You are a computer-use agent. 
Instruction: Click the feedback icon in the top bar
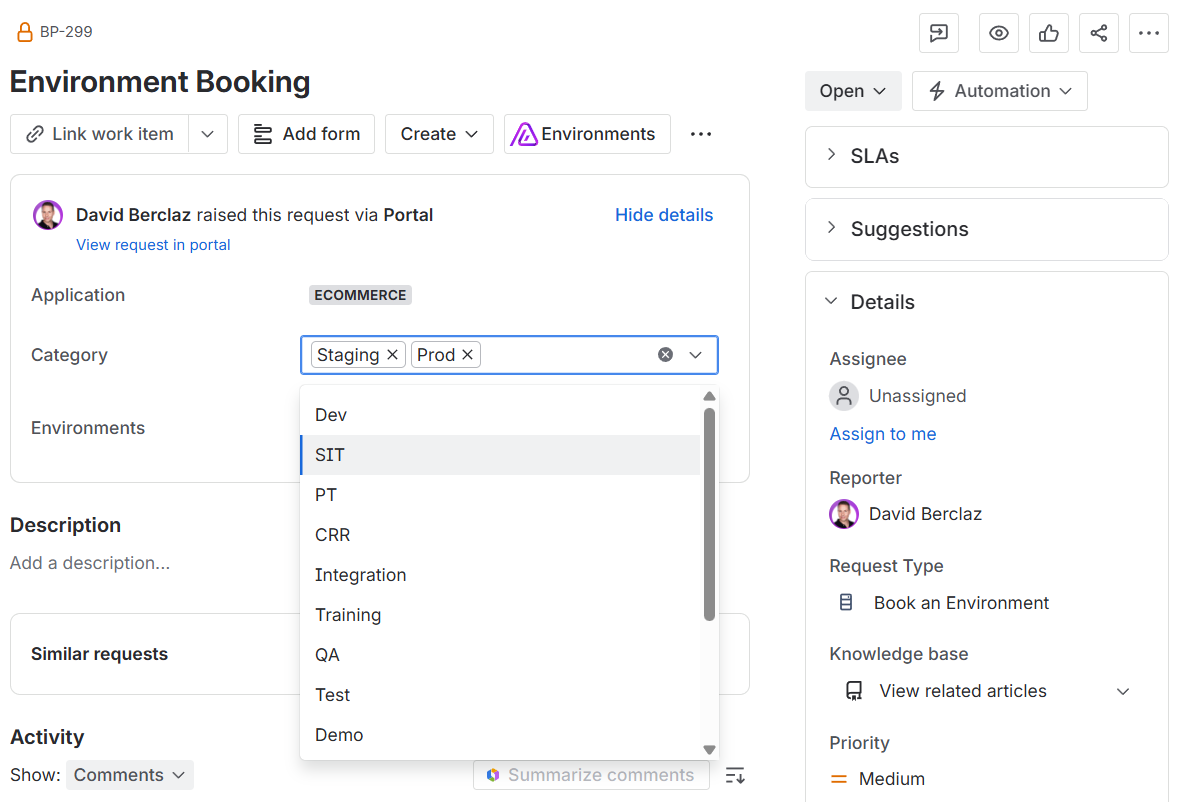click(x=939, y=33)
